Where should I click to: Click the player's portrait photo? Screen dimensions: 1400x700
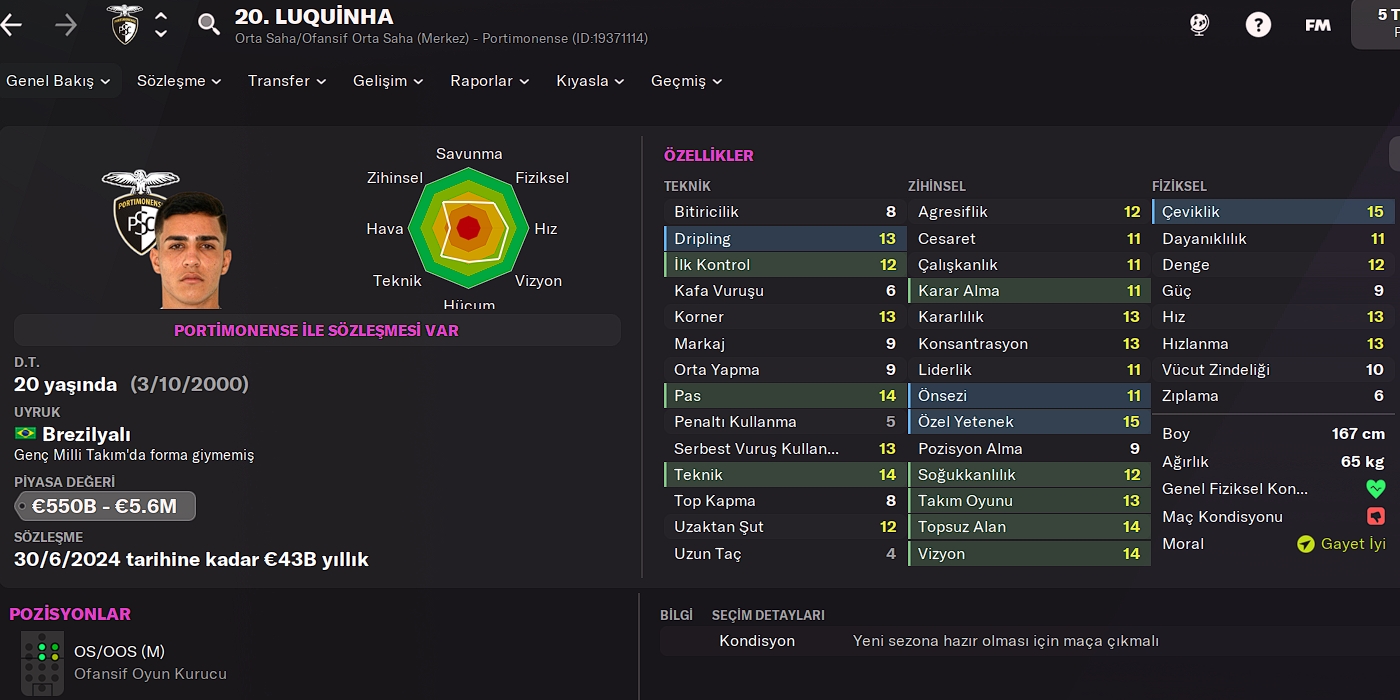(190, 250)
